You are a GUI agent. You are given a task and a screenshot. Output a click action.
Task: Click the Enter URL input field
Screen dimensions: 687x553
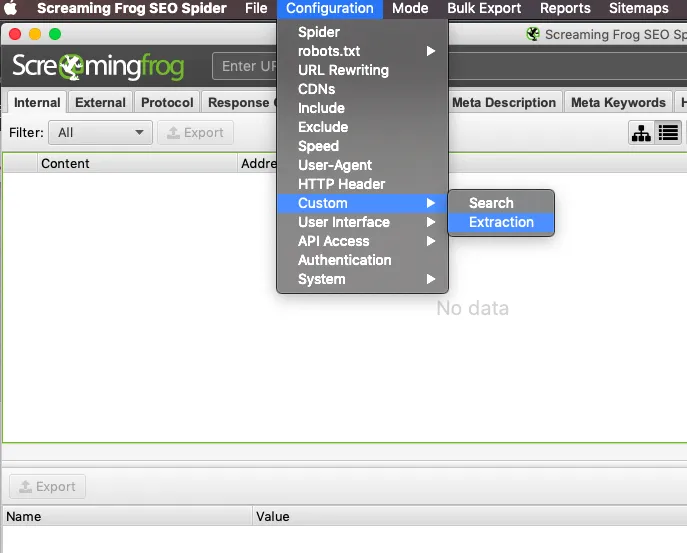pyautogui.click(x=245, y=66)
